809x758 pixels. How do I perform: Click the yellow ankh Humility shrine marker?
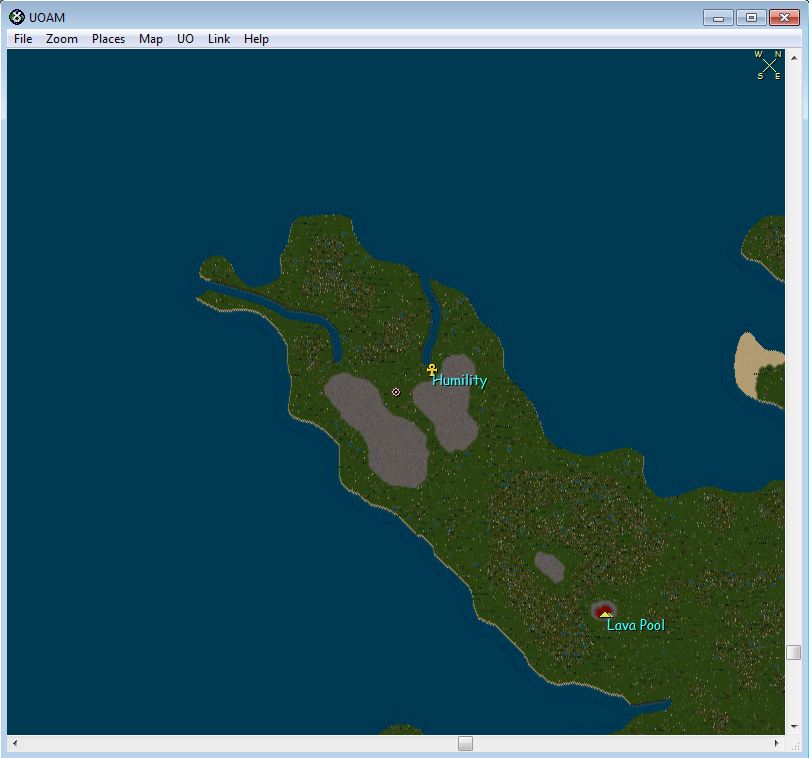click(x=432, y=370)
